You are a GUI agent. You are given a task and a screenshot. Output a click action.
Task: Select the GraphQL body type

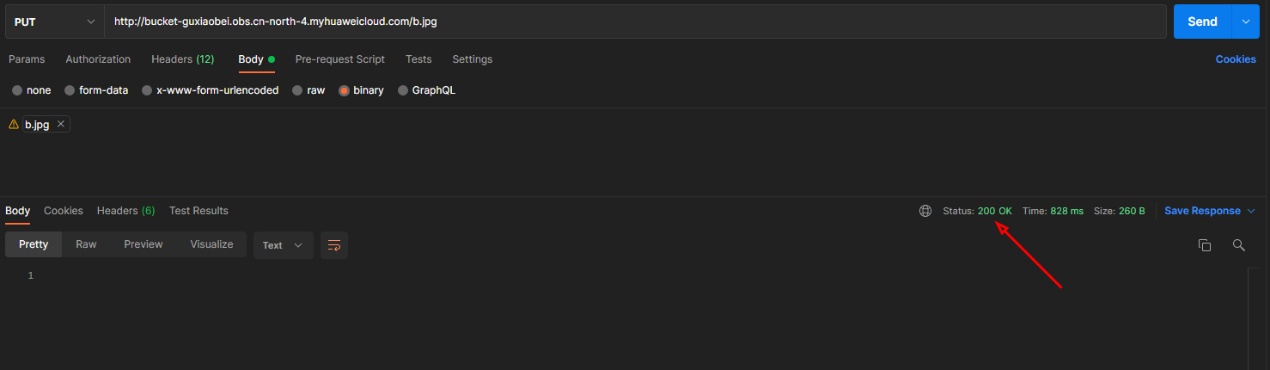pyautogui.click(x=427, y=90)
